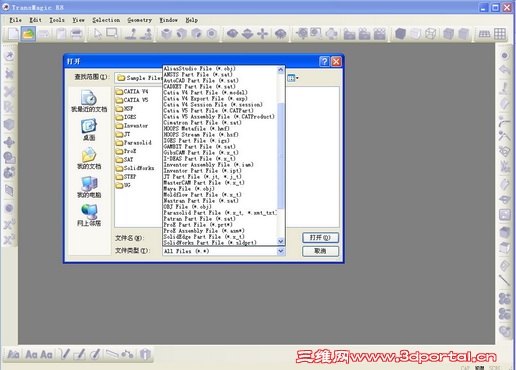
Task: Click the dialog help question-mark button
Action: (324, 61)
